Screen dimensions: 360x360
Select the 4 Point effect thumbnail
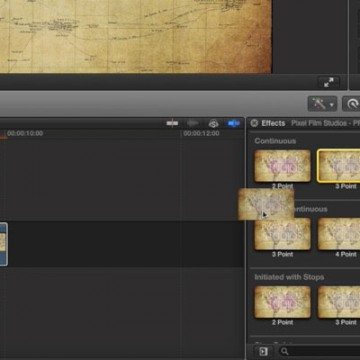(x=339, y=234)
